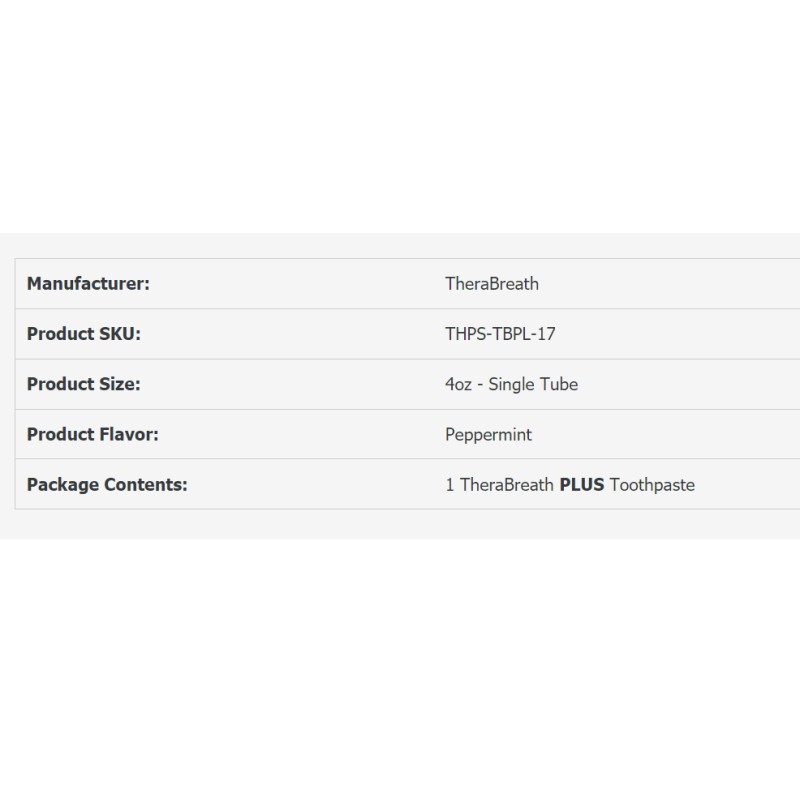Click the word SKU in the label
This screenshot has width=800, height=800.
pyautogui.click(x=120, y=334)
